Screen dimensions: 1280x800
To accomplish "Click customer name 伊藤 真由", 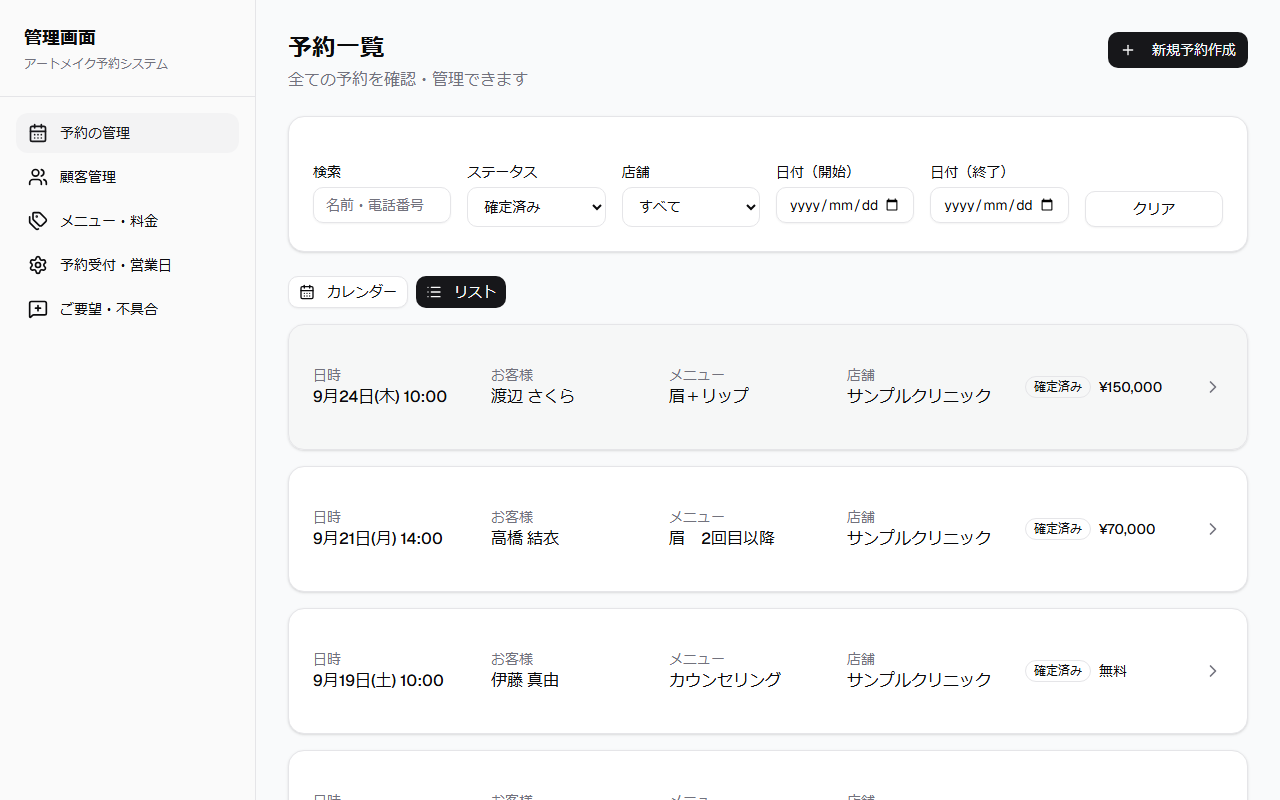I will [525, 680].
